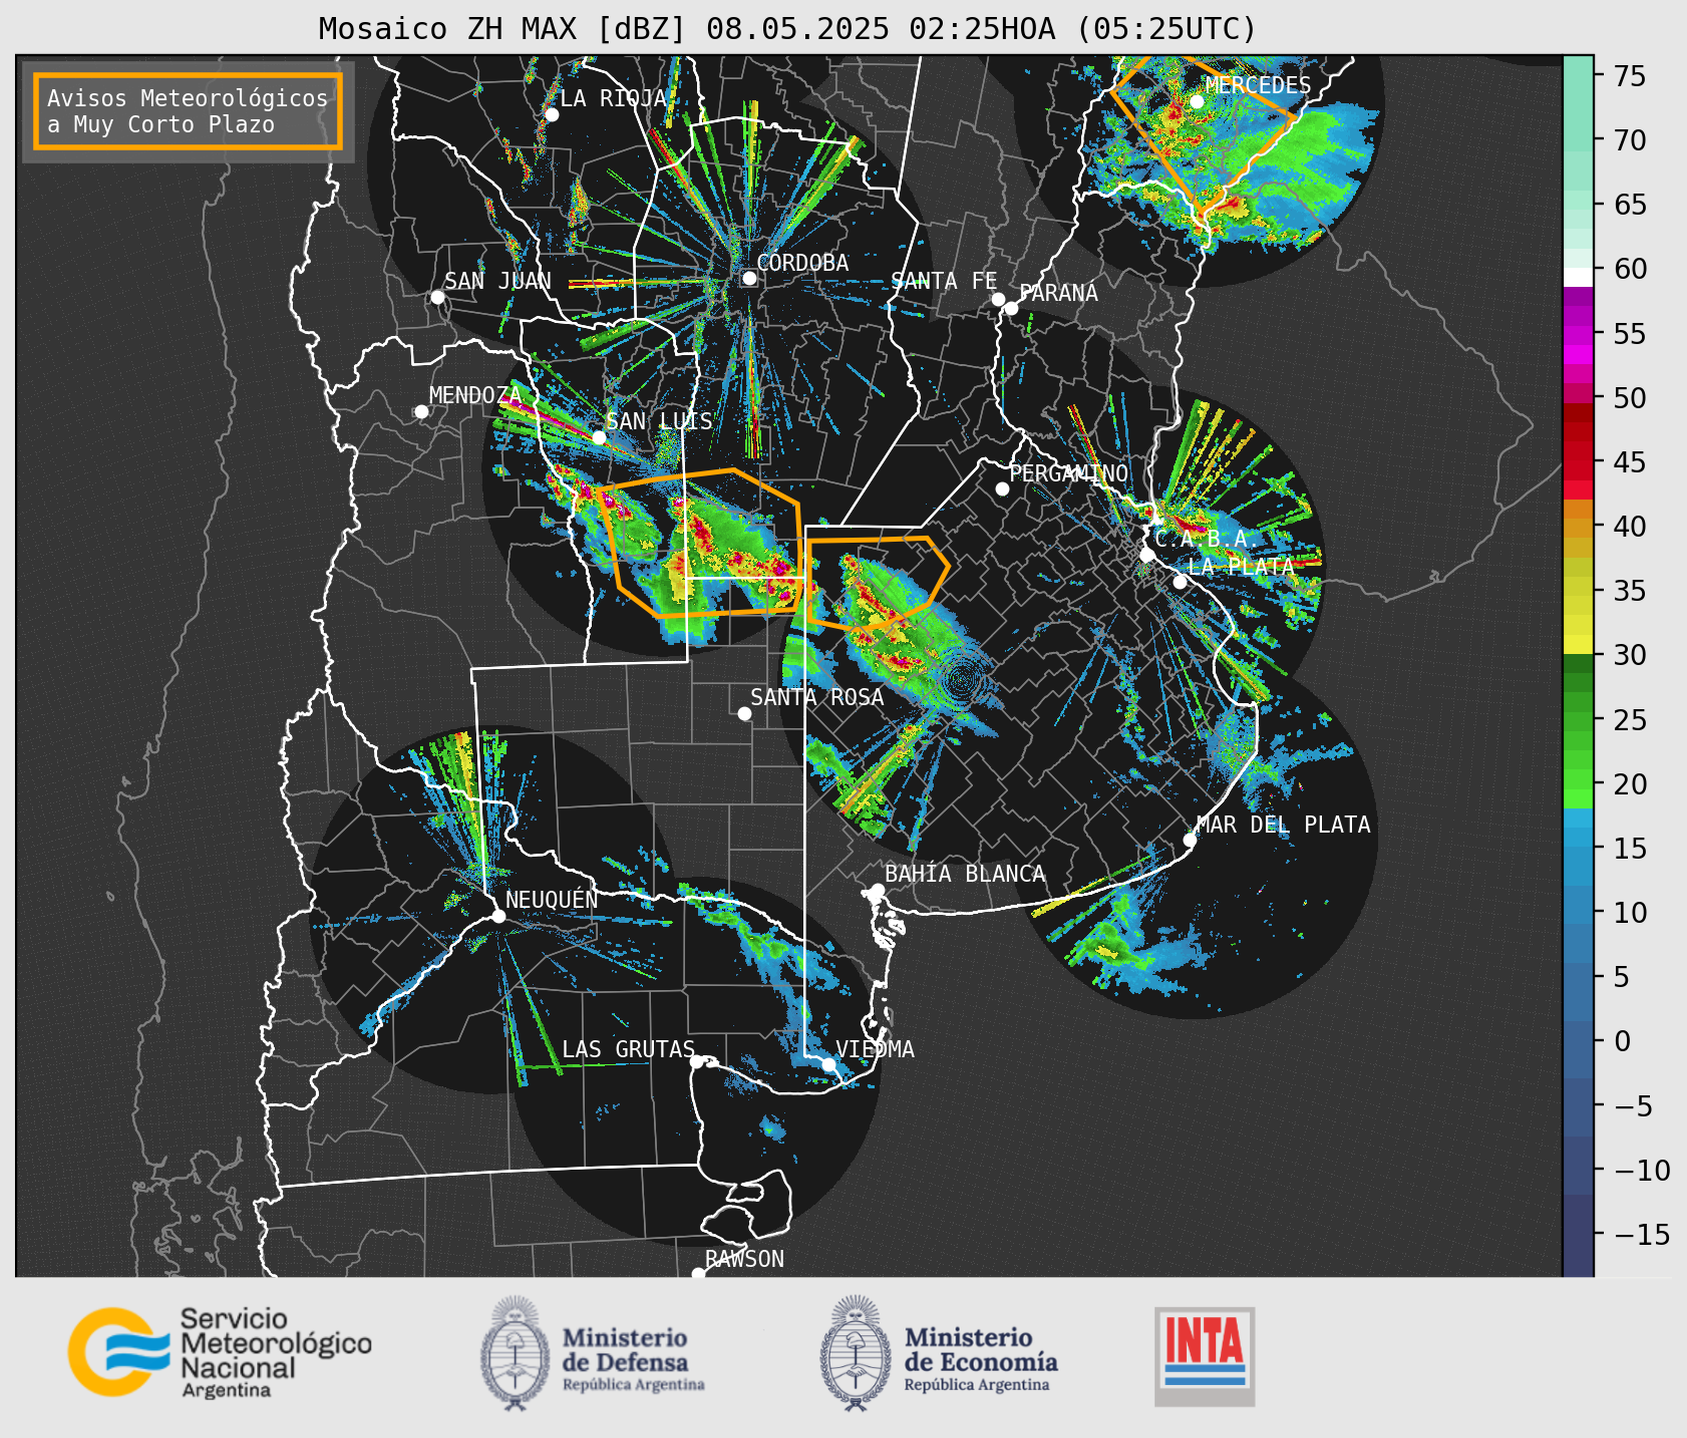Image resolution: width=1687 pixels, height=1438 pixels.
Task: Click the white city marker for San Juan
Action: [437, 297]
